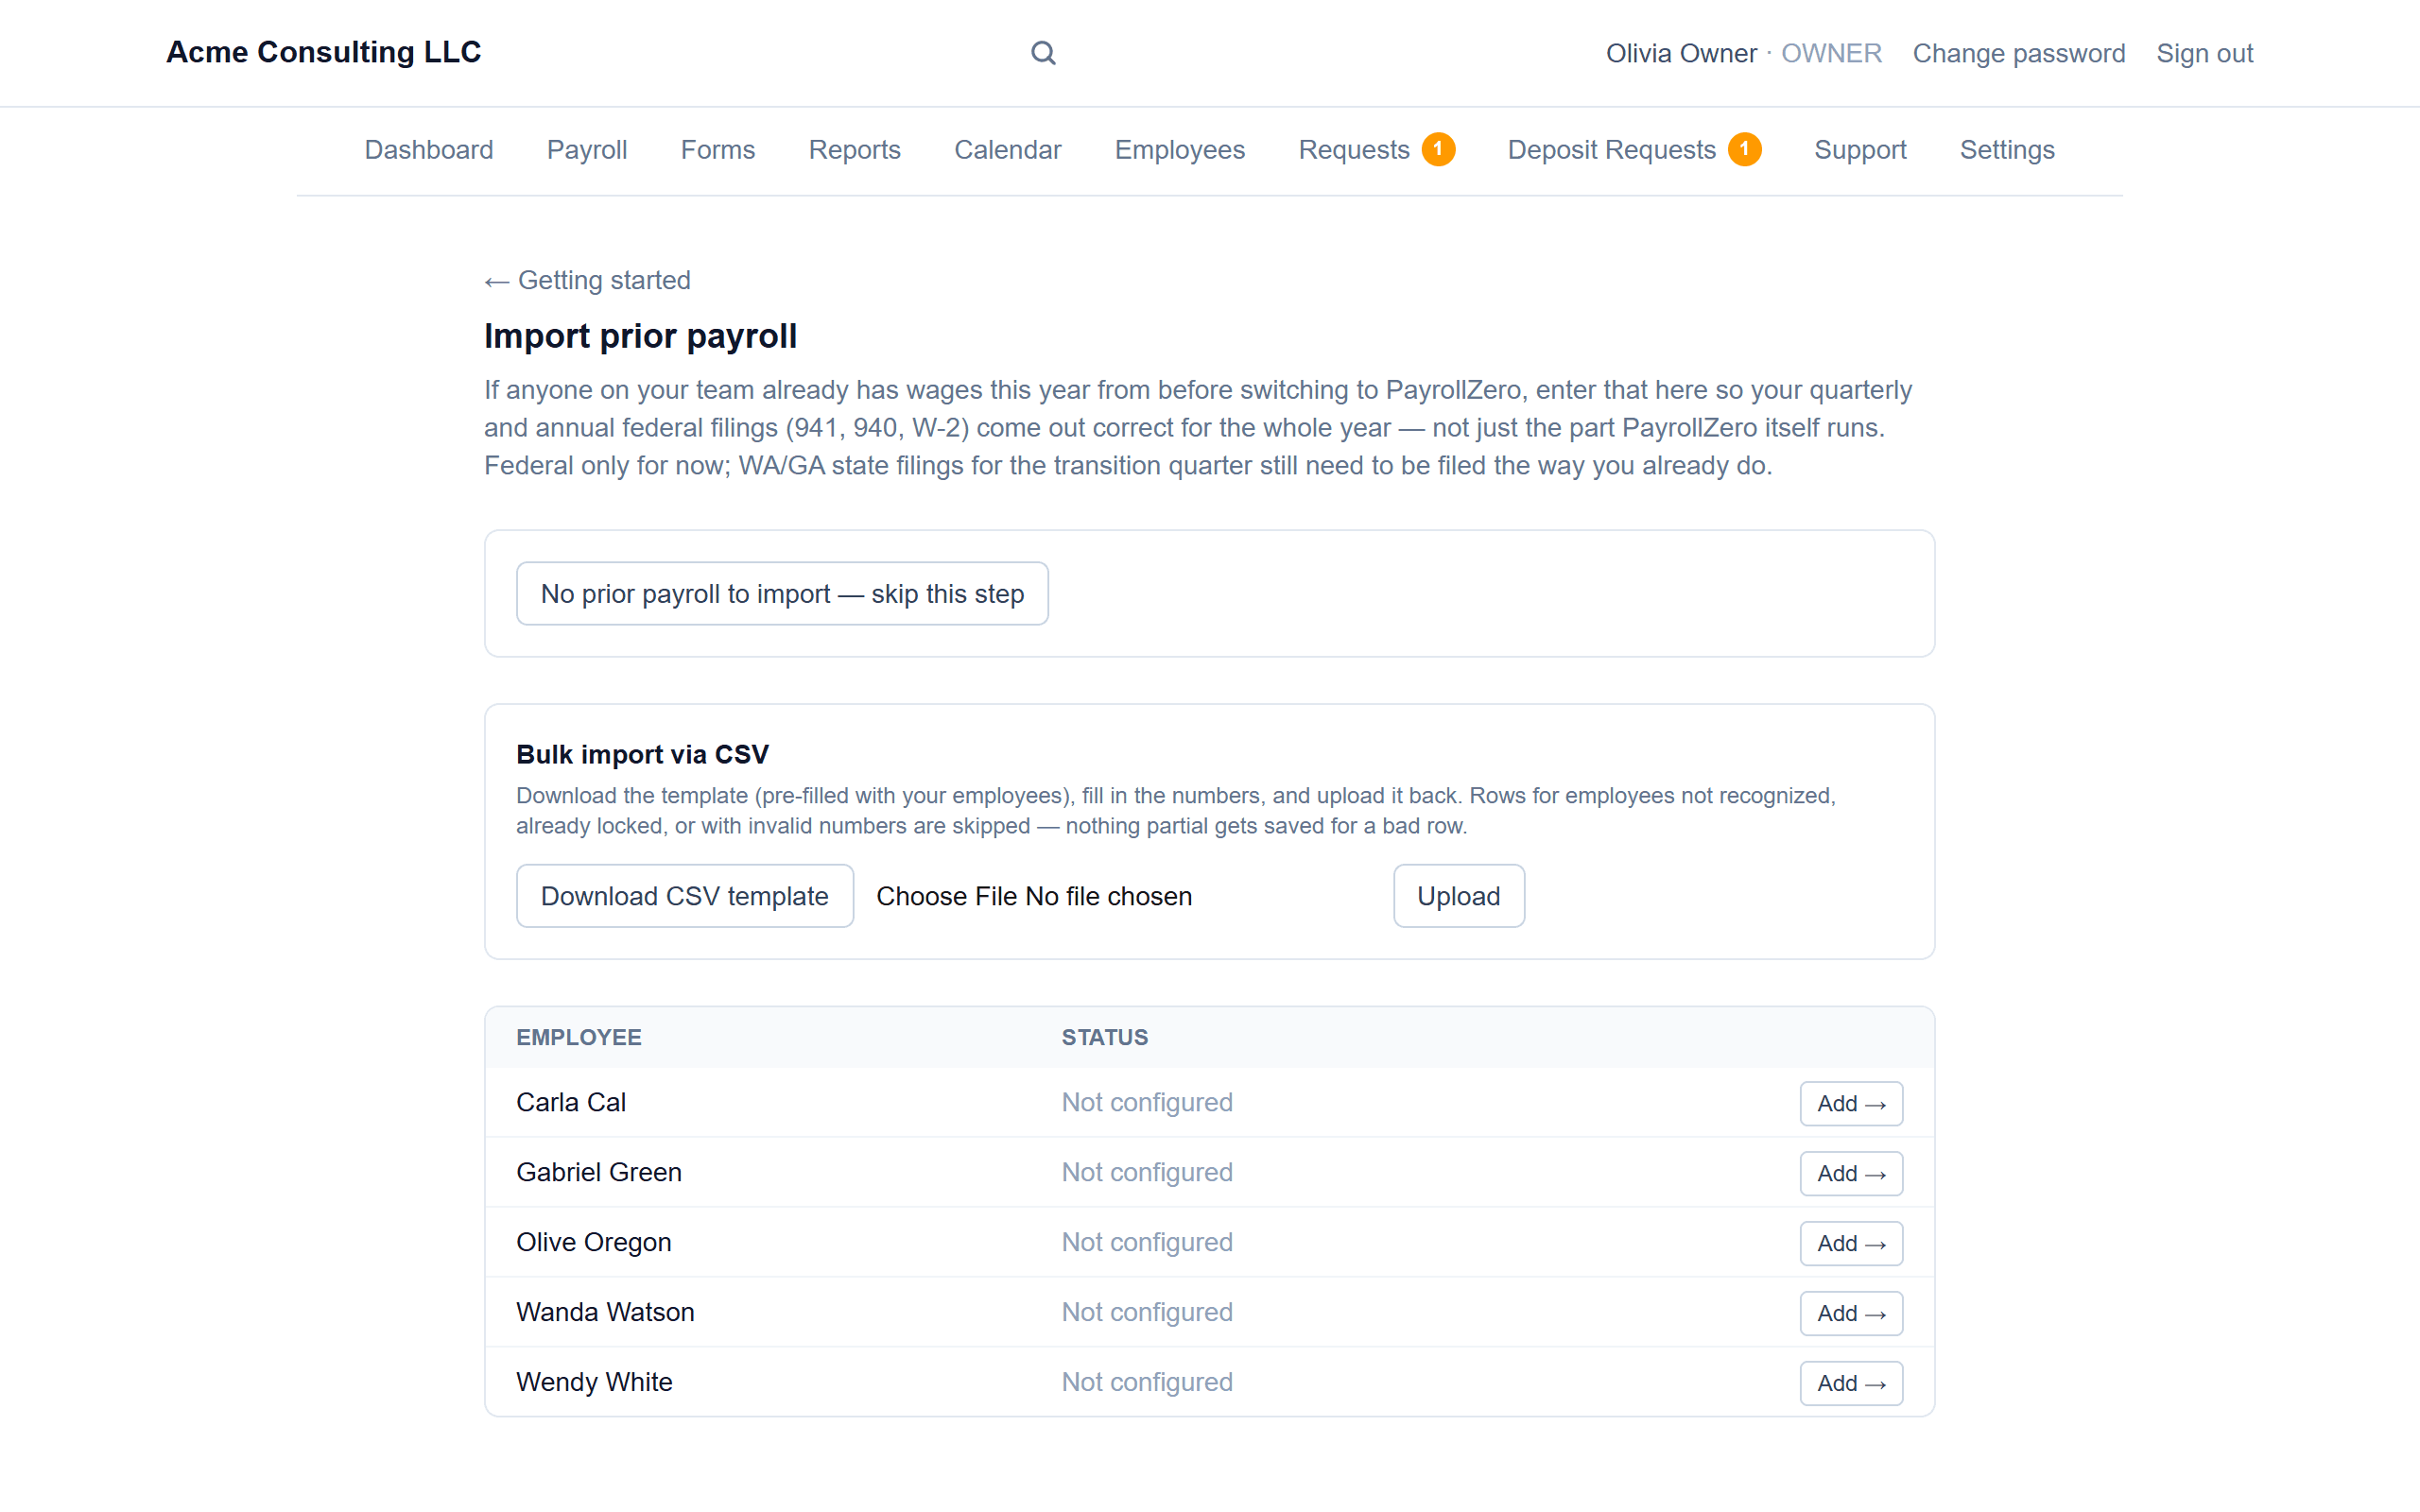Open the Dashboard tab
2420x1512 pixels.
(x=429, y=150)
